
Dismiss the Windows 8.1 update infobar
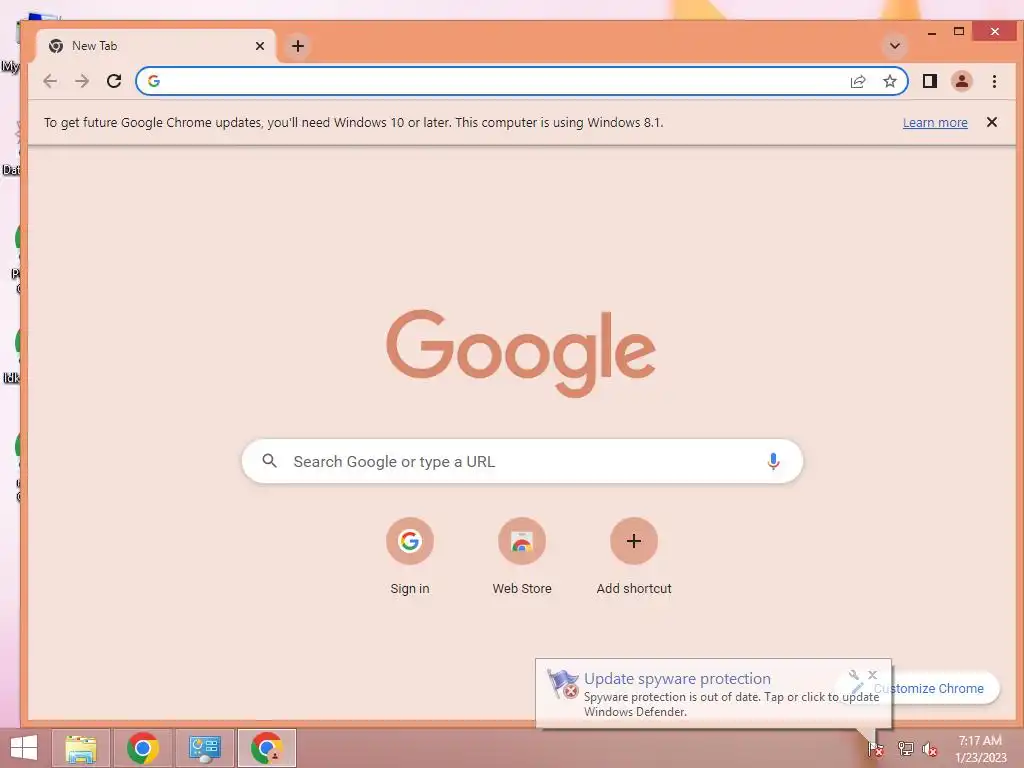[x=991, y=122]
